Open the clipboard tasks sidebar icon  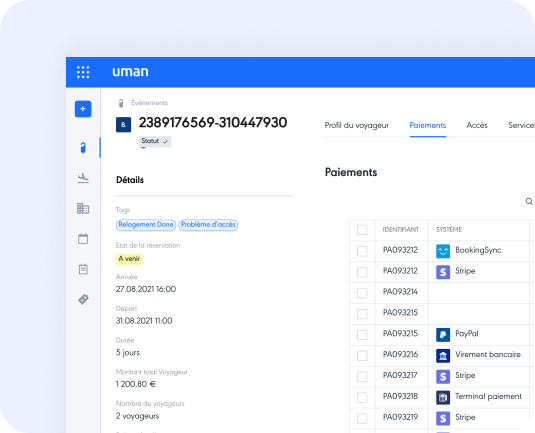pyautogui.click(x=83, y=269)
